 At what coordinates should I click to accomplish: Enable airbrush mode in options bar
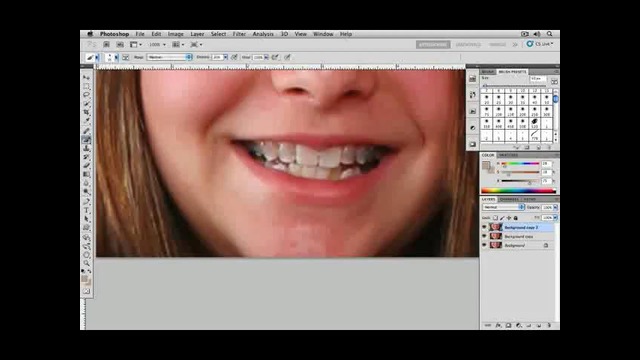[275, 57]
